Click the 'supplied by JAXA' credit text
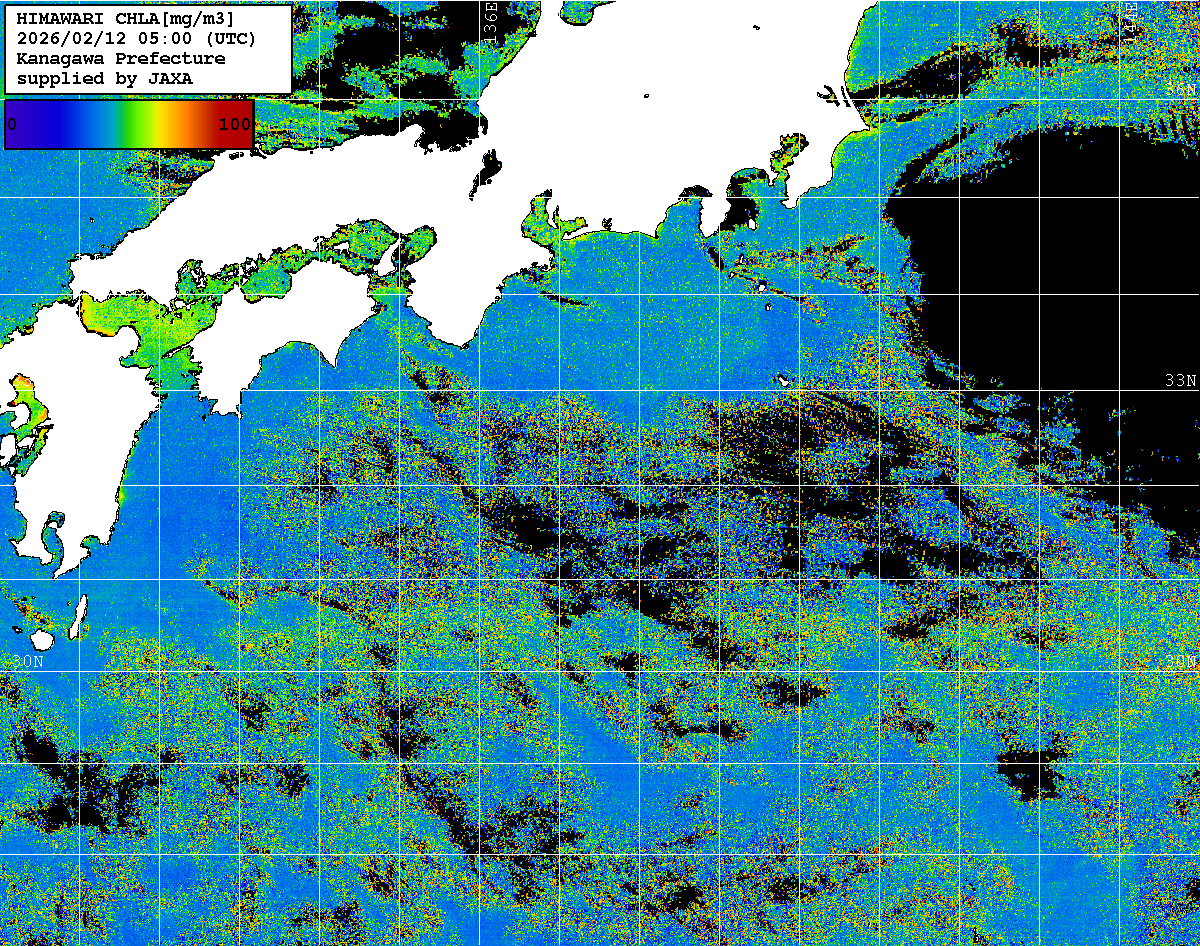This screenshot has width=1200, height=946. pyautogui.click(x=105, y=78)
